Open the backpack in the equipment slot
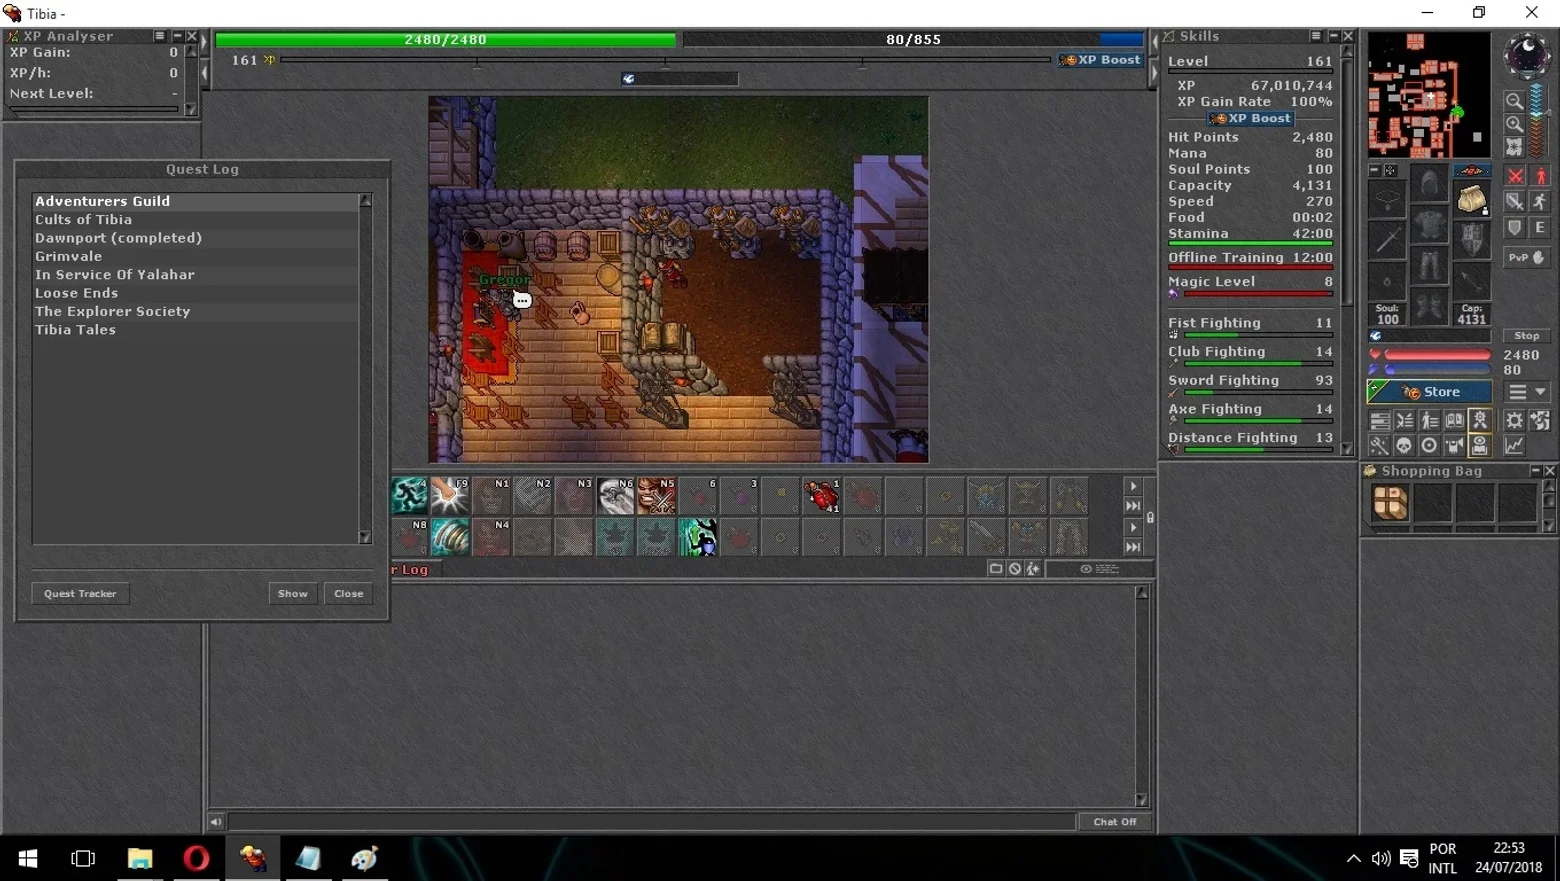 pos(1471,199)
